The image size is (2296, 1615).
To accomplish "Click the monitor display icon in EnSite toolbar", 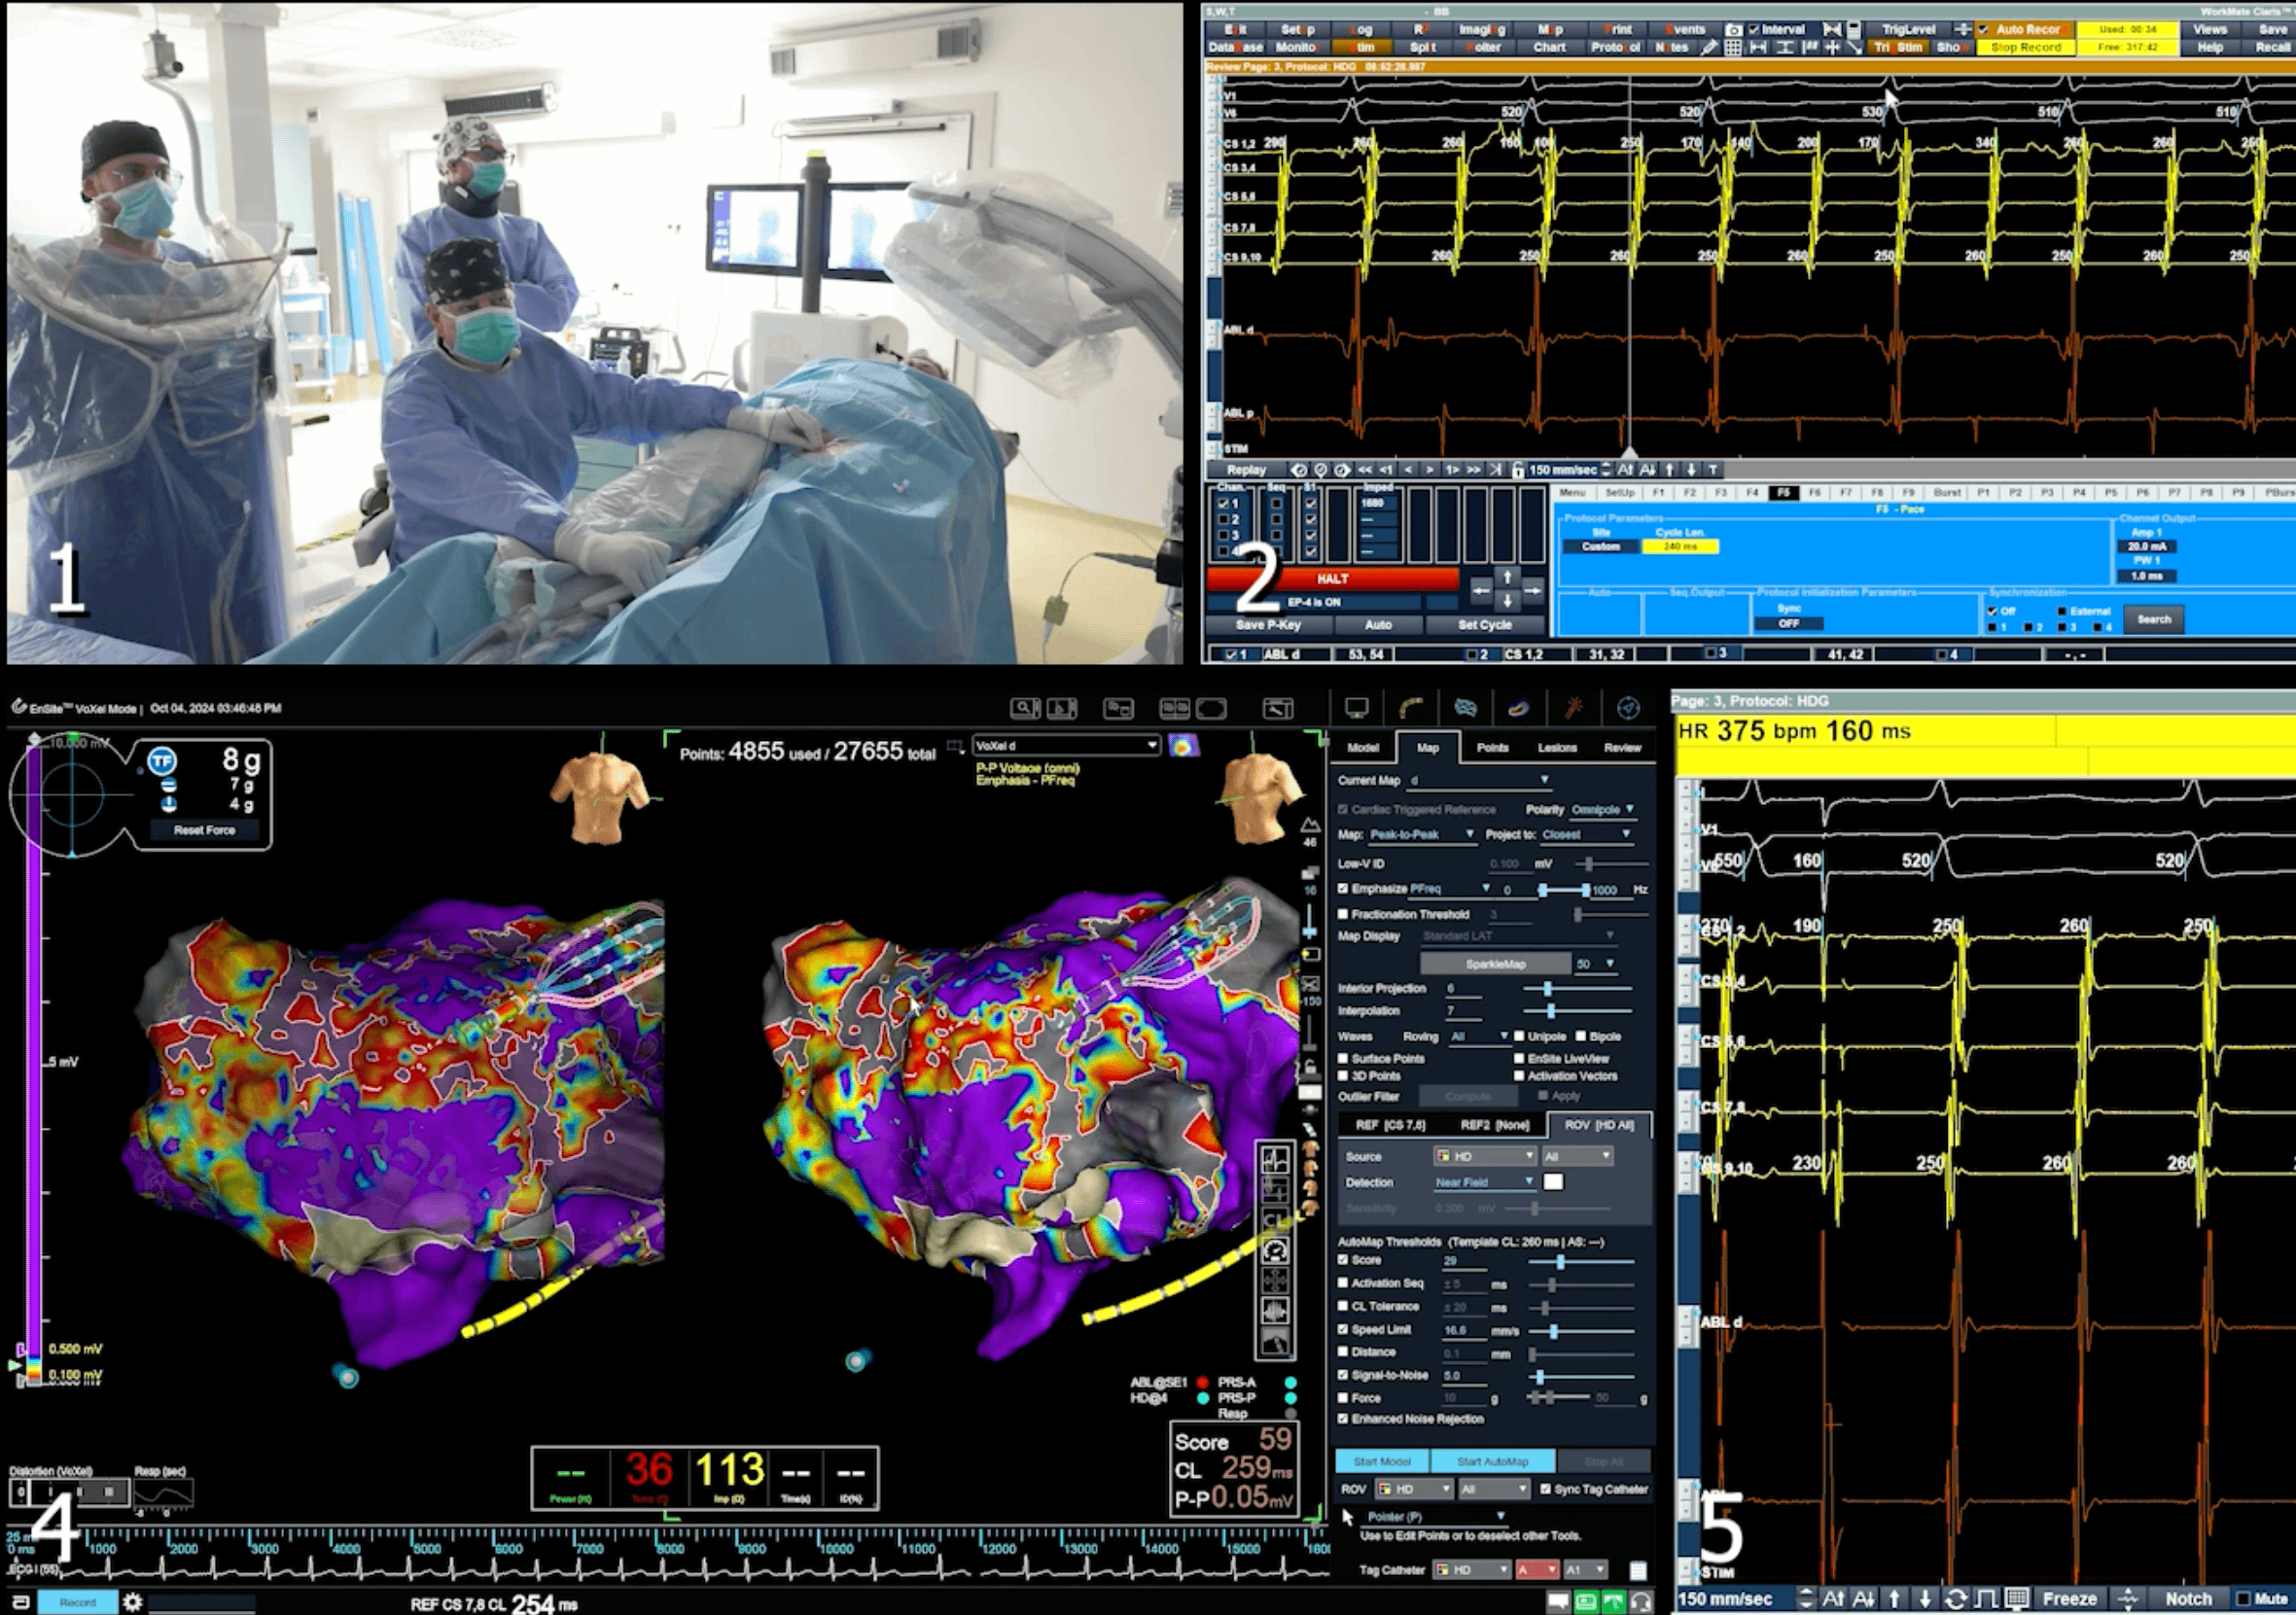I will [x=1356, y=708].
